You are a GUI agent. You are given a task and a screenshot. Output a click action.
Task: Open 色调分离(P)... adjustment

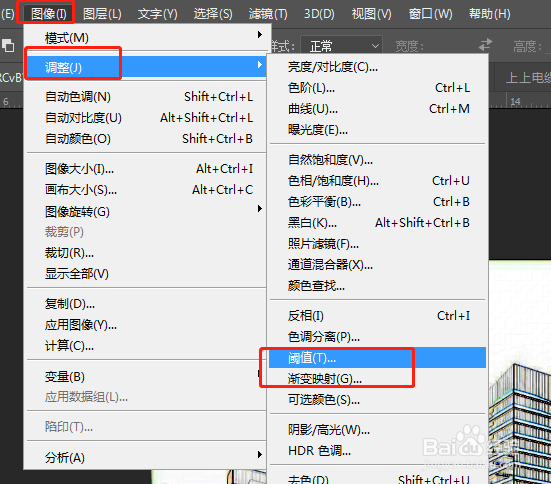coord(378,337)
